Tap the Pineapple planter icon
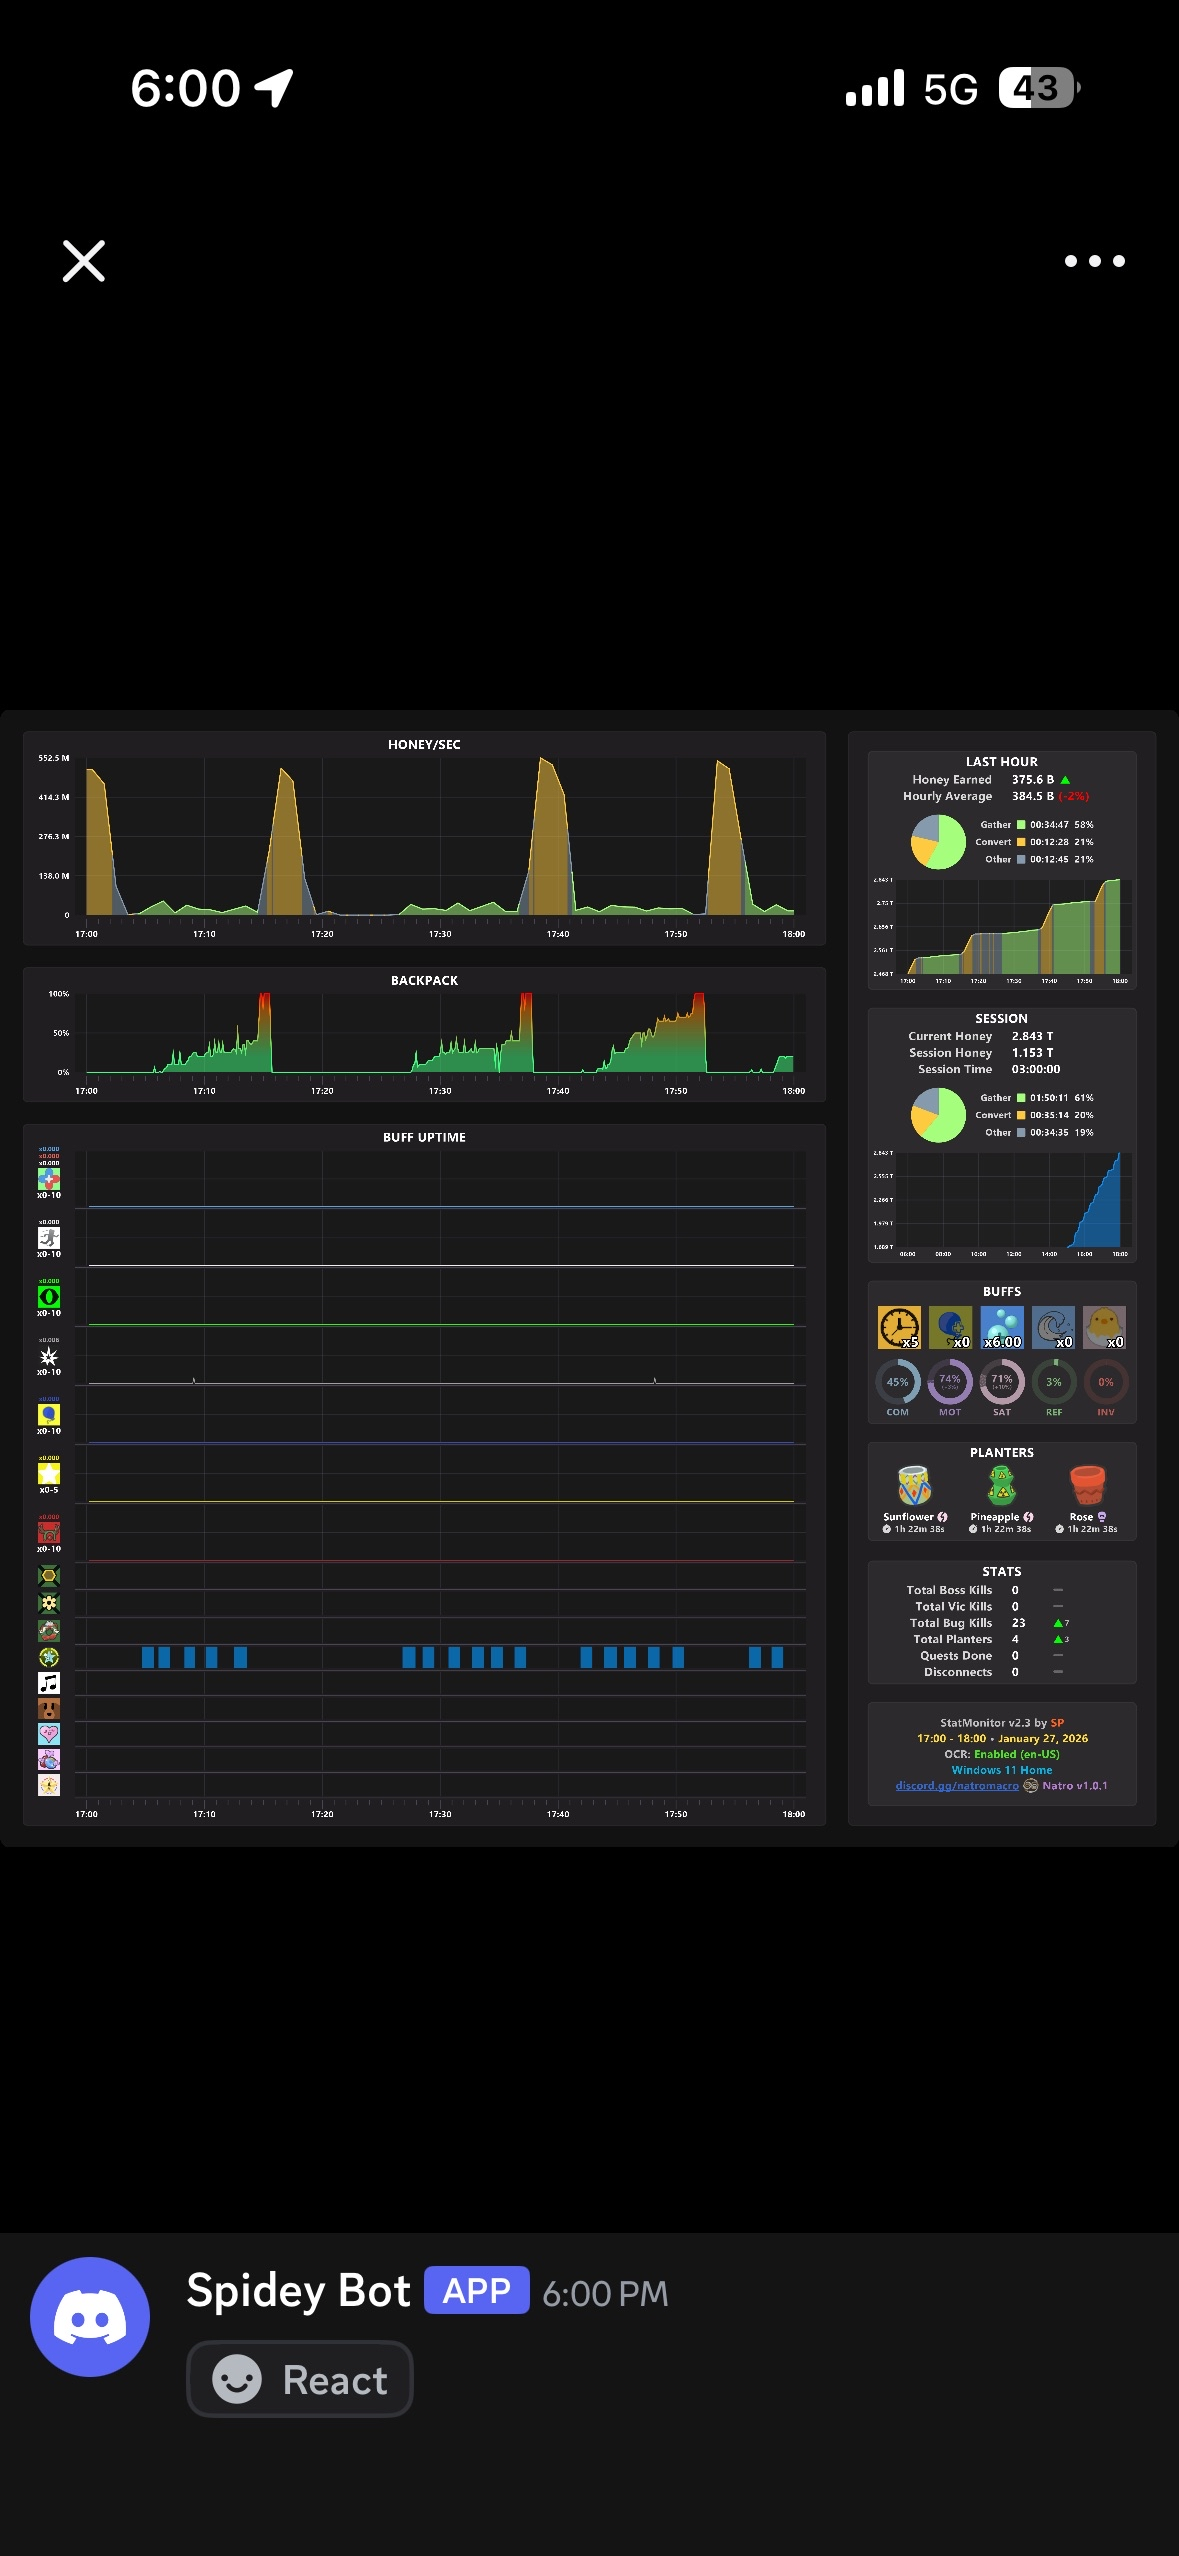The image size is (1179, 2556). click(x=1001, y=1486)
